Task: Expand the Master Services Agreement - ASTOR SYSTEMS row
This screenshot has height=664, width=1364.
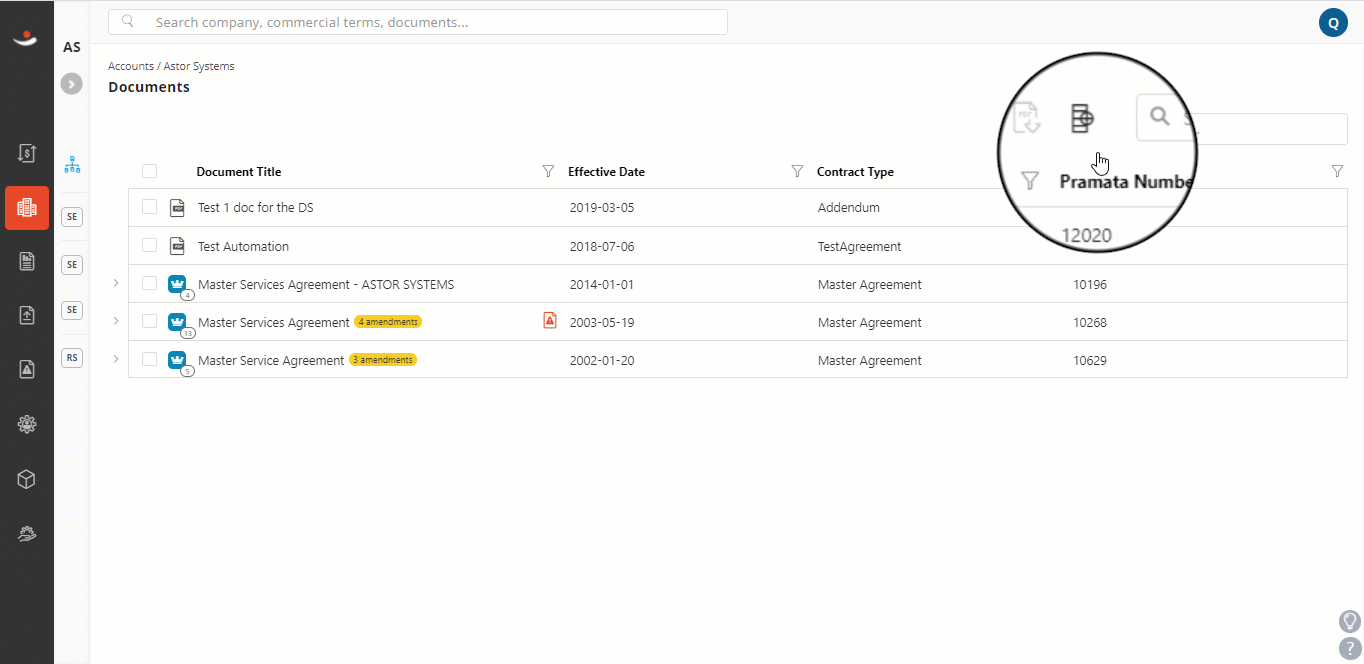Action: click(x=115, y=283)
